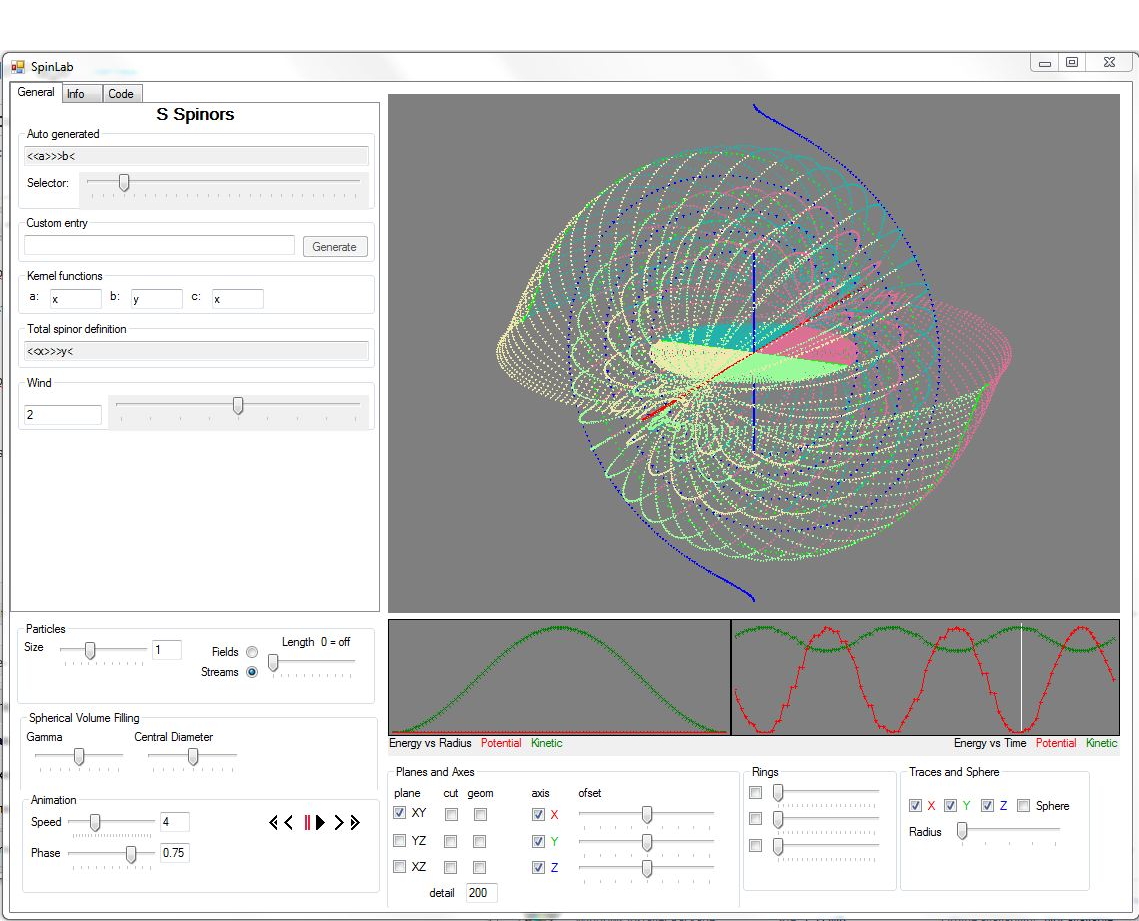
Task: Enable the Sphere checkbox
Action: 1023,806
